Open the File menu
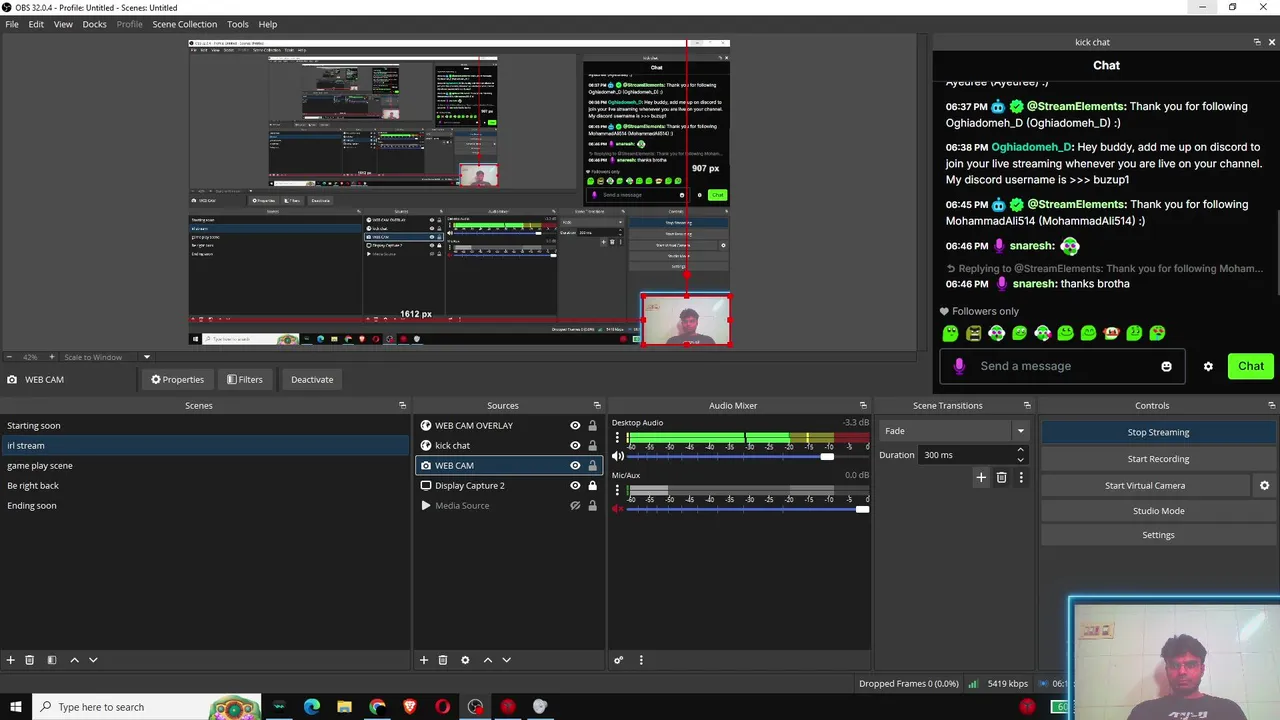Screen dimensions: 1280x720 pyautogui.click(x=12, y=24)
